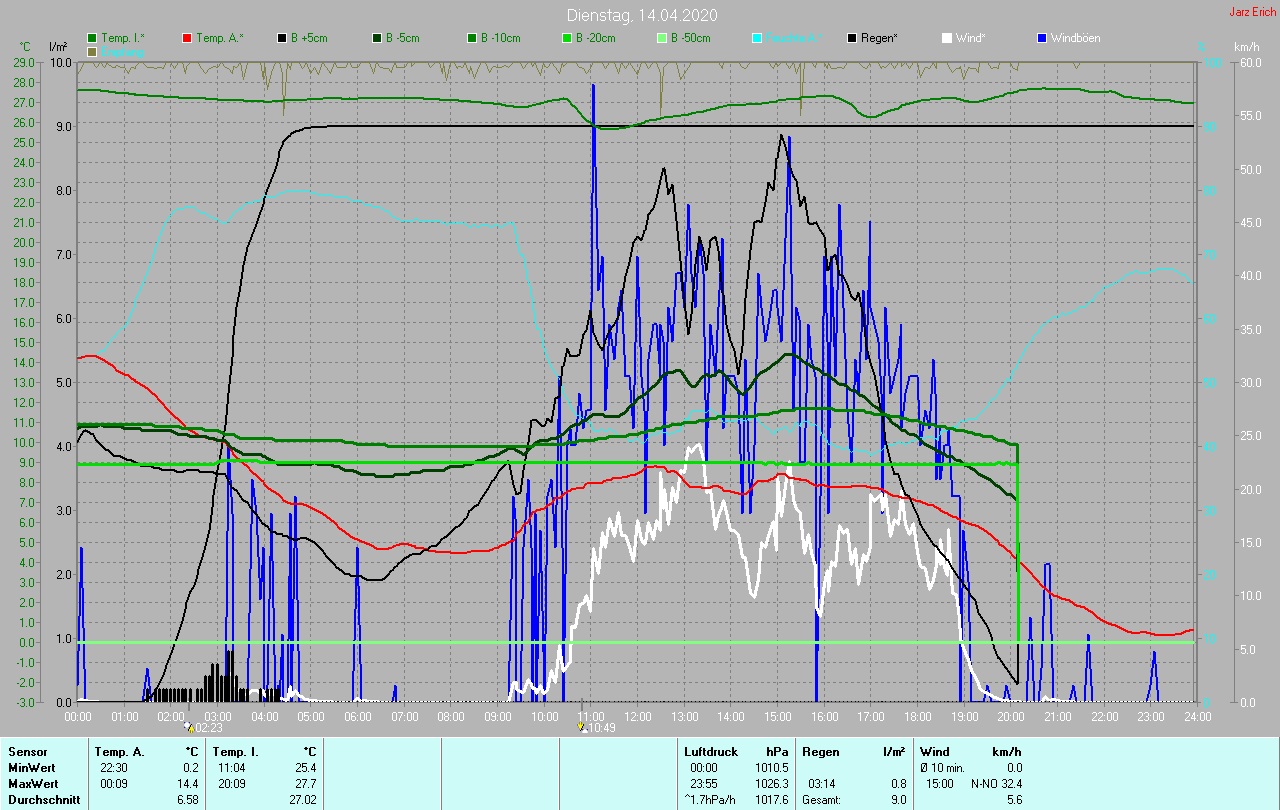Click the 10:49 time marker below the axis
Screen dimensions: 1280x810
pyautogui.click(x=597, y=728)
